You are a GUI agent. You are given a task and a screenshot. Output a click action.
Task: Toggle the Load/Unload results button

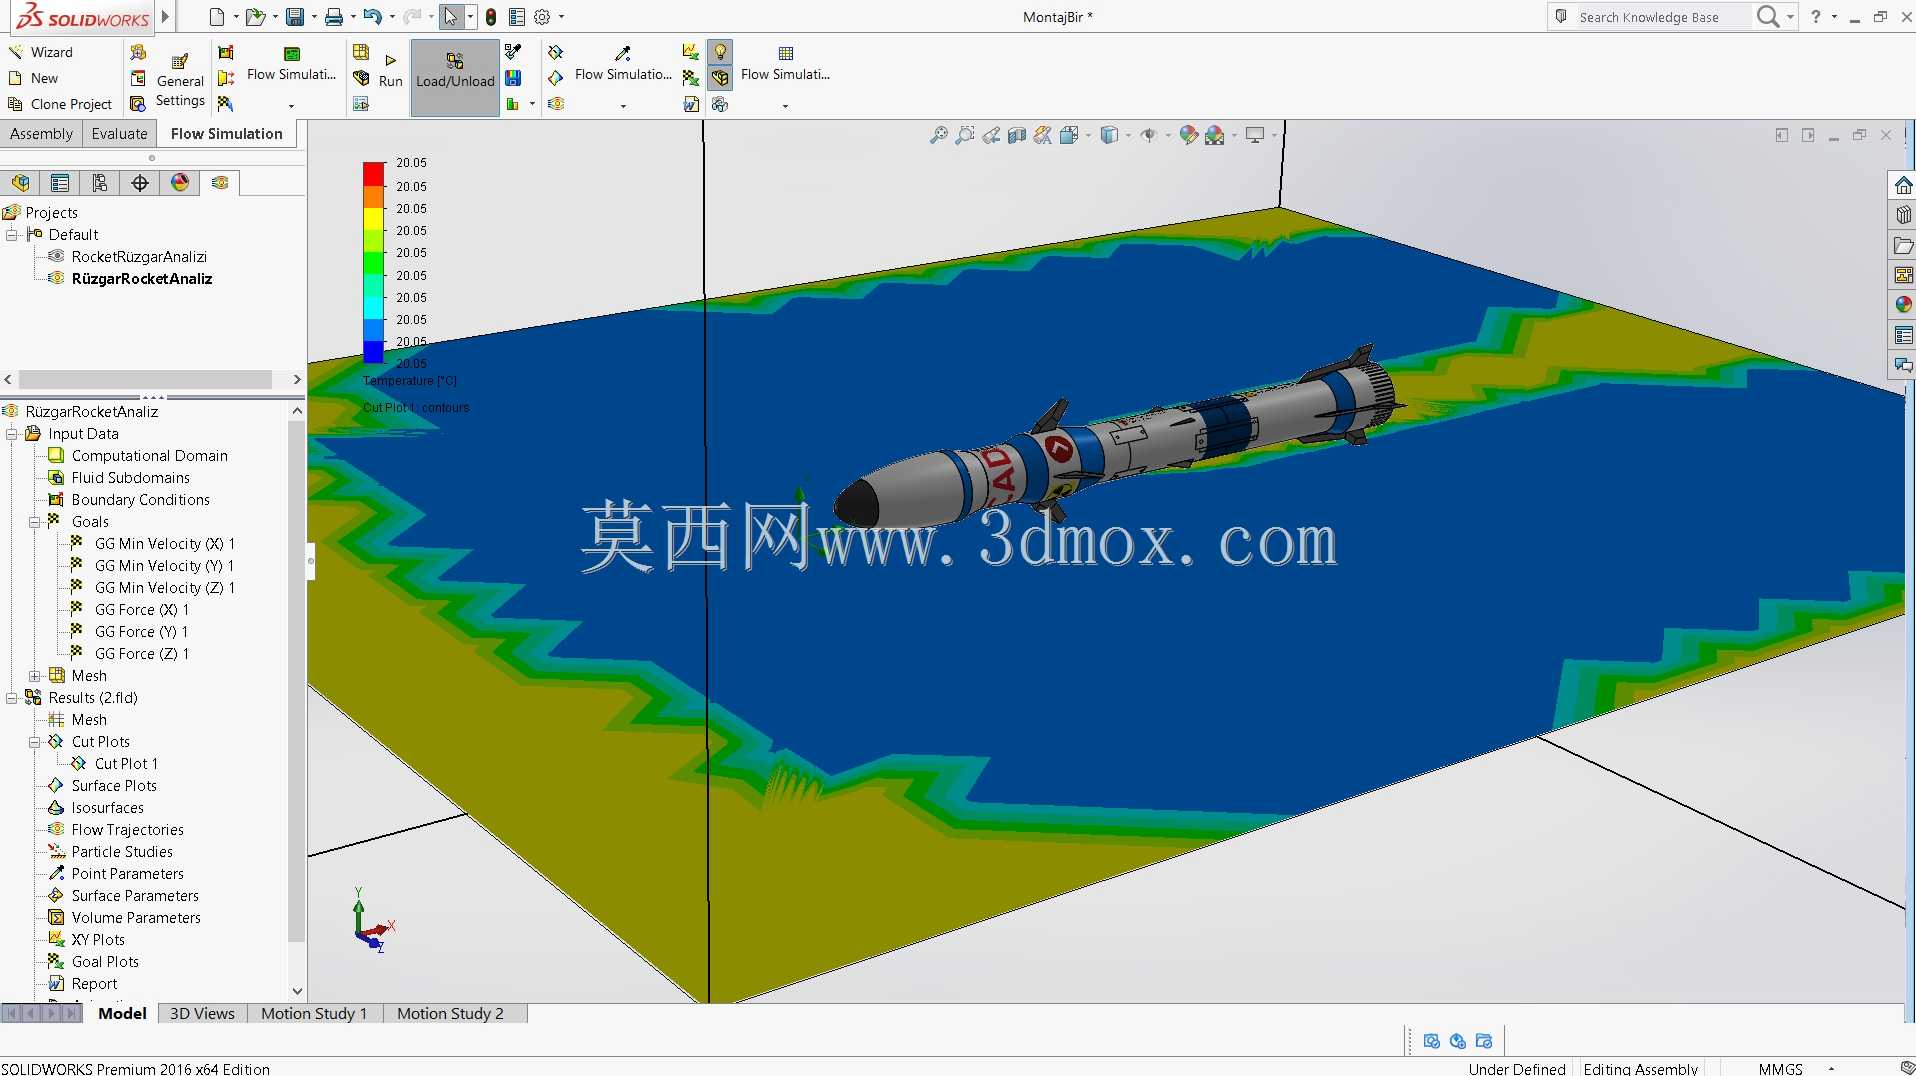[455, 78]
